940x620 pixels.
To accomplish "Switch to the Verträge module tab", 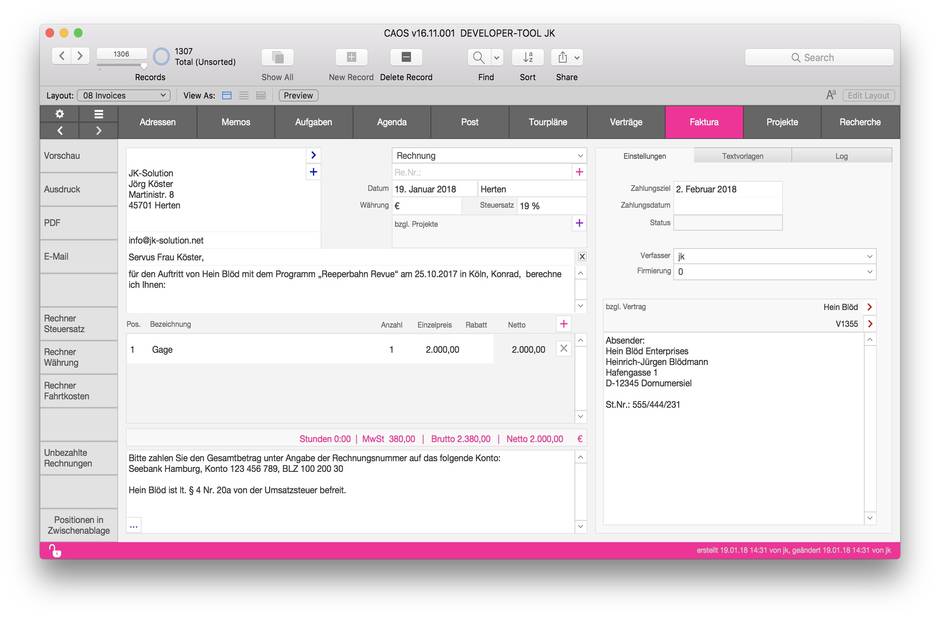I will coord(626,122).
